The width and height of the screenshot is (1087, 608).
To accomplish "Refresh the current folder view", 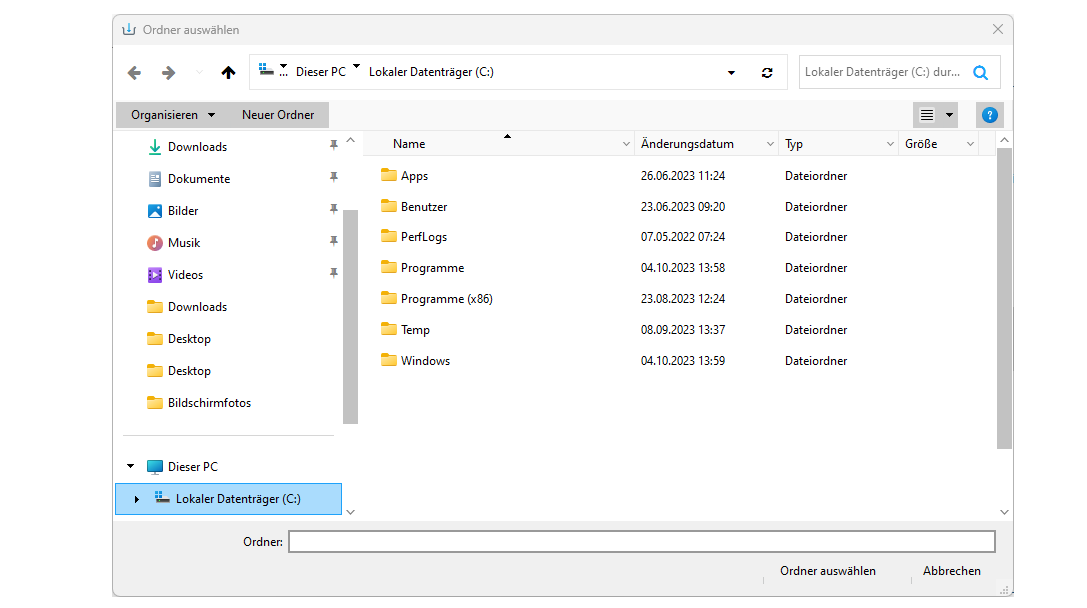I will click(x=767, y=73).
